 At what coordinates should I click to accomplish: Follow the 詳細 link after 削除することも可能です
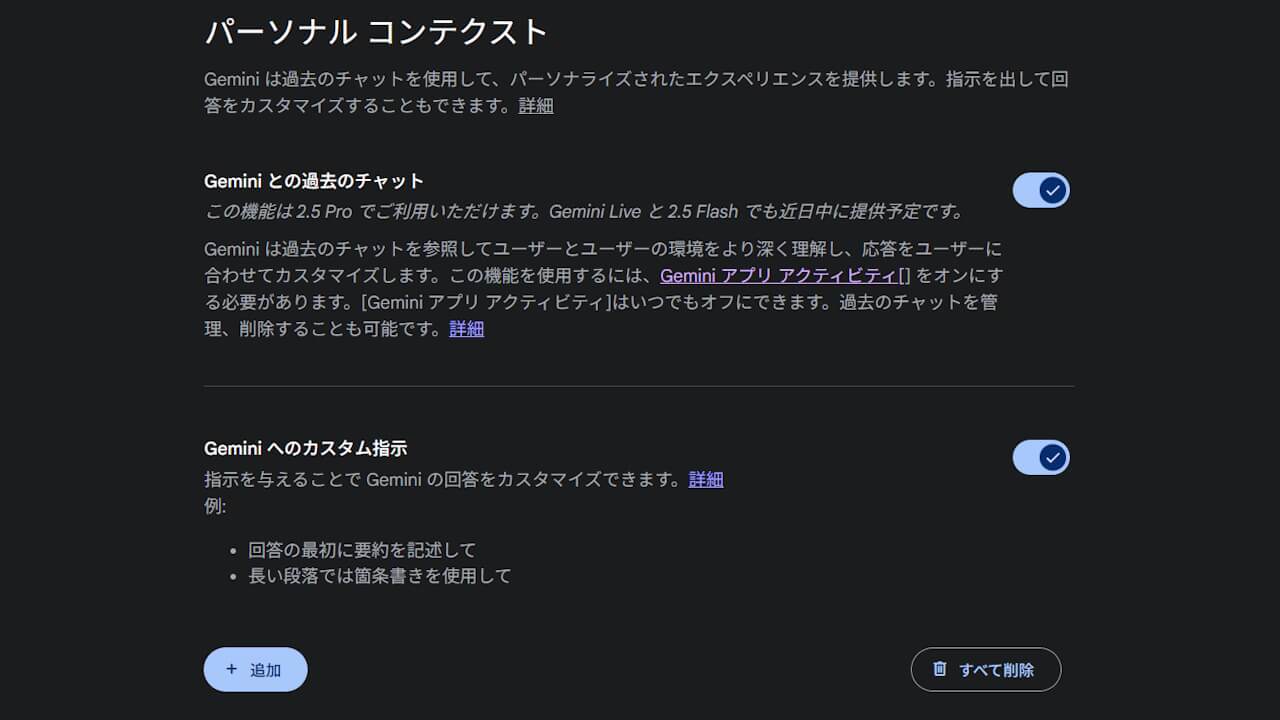467,328
